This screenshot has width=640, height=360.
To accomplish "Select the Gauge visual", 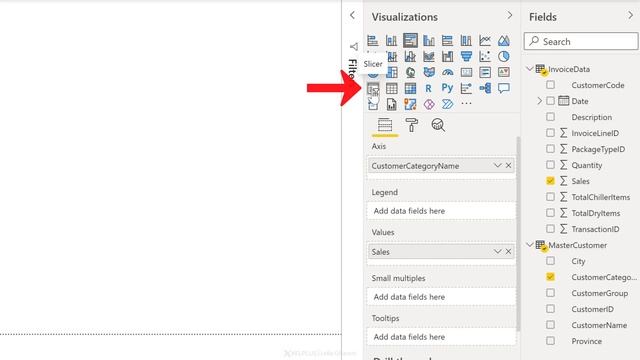I will point(447,72).
